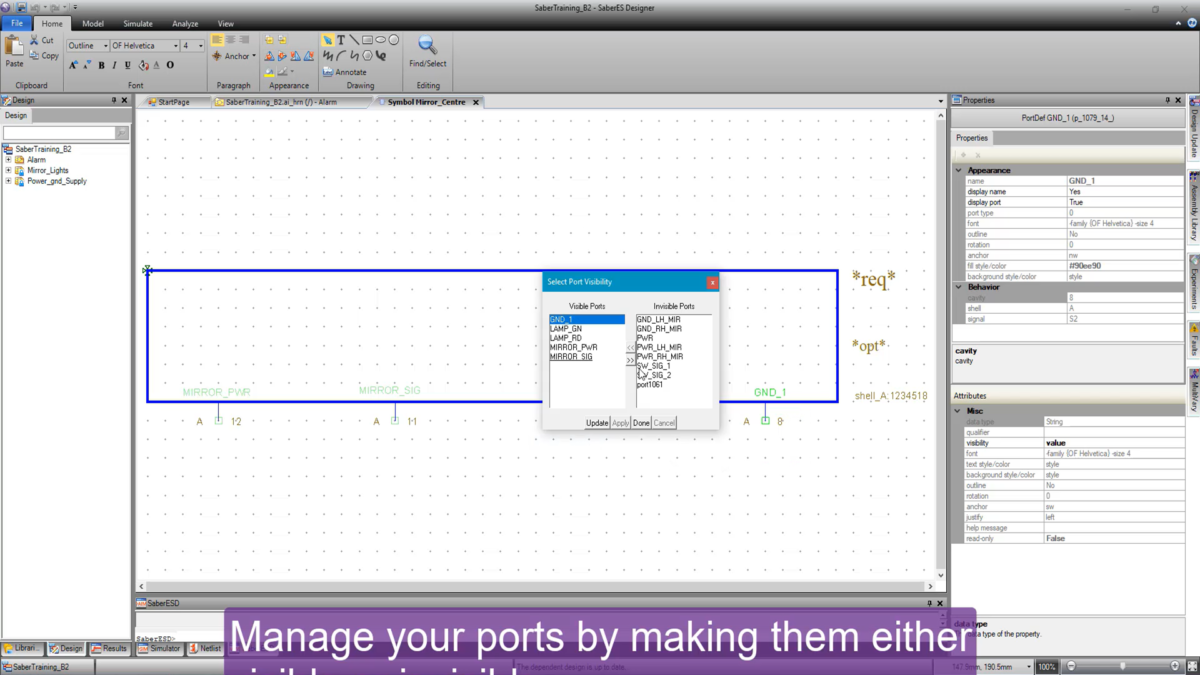Switch to the Analyze ribbon tab
Screen dimensions: 1200x675
point(185,24)
